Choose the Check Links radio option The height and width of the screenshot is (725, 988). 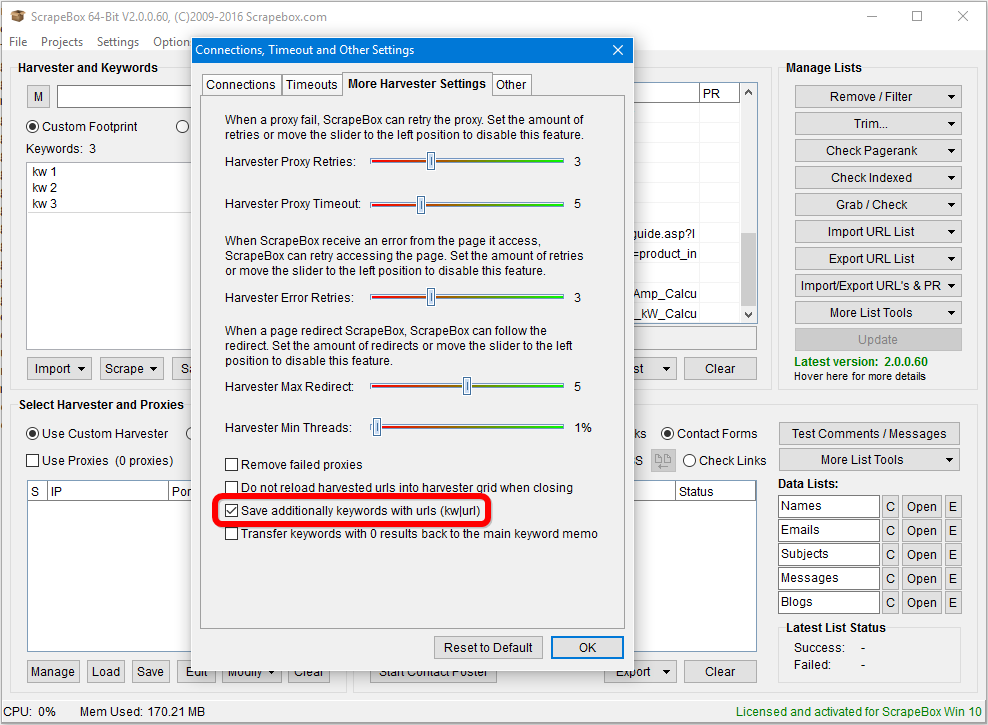pos(689,460)
